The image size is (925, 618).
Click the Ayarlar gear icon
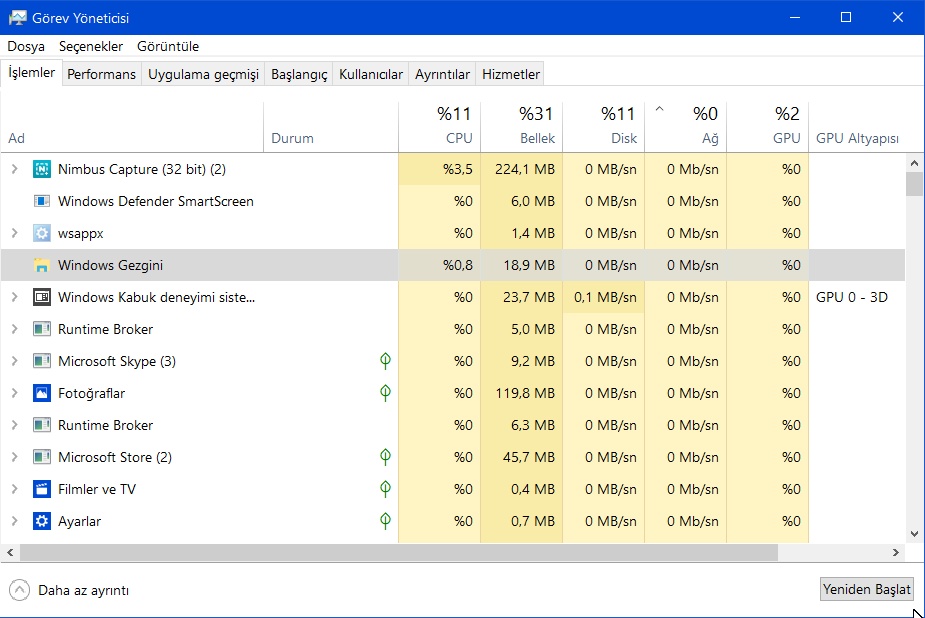[x=41, y=521]
